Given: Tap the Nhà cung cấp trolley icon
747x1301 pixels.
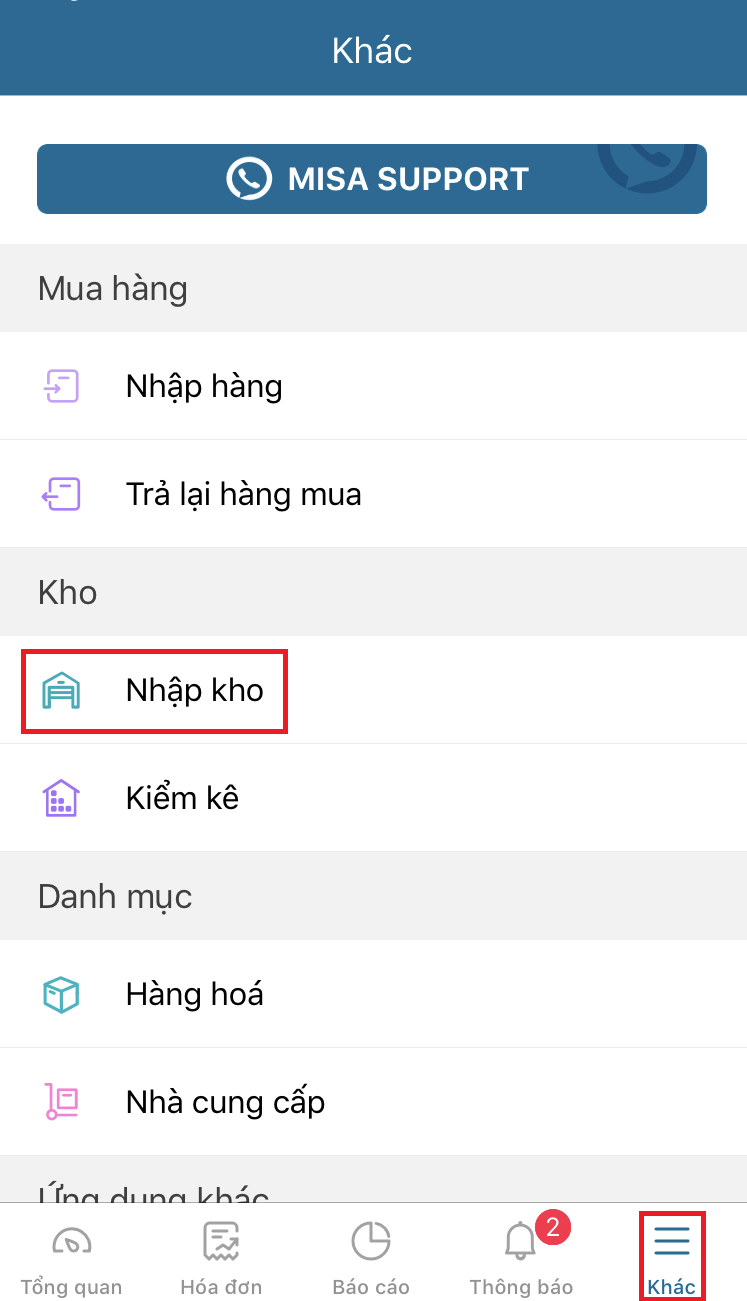Looking at the screenshot, I should pyautogui.click(x=62, y=1101).
